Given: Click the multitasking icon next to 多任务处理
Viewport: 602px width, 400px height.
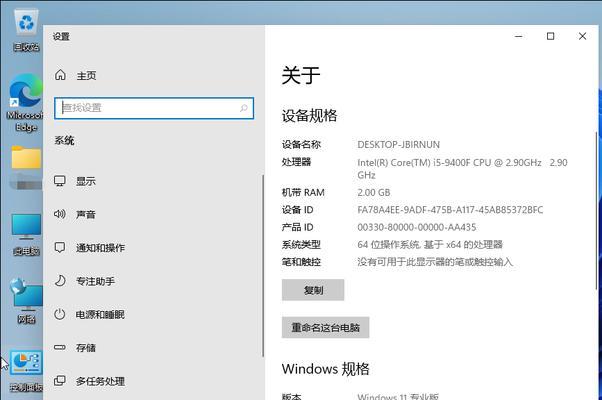Looking at the screenshot, I should point(60,381).
